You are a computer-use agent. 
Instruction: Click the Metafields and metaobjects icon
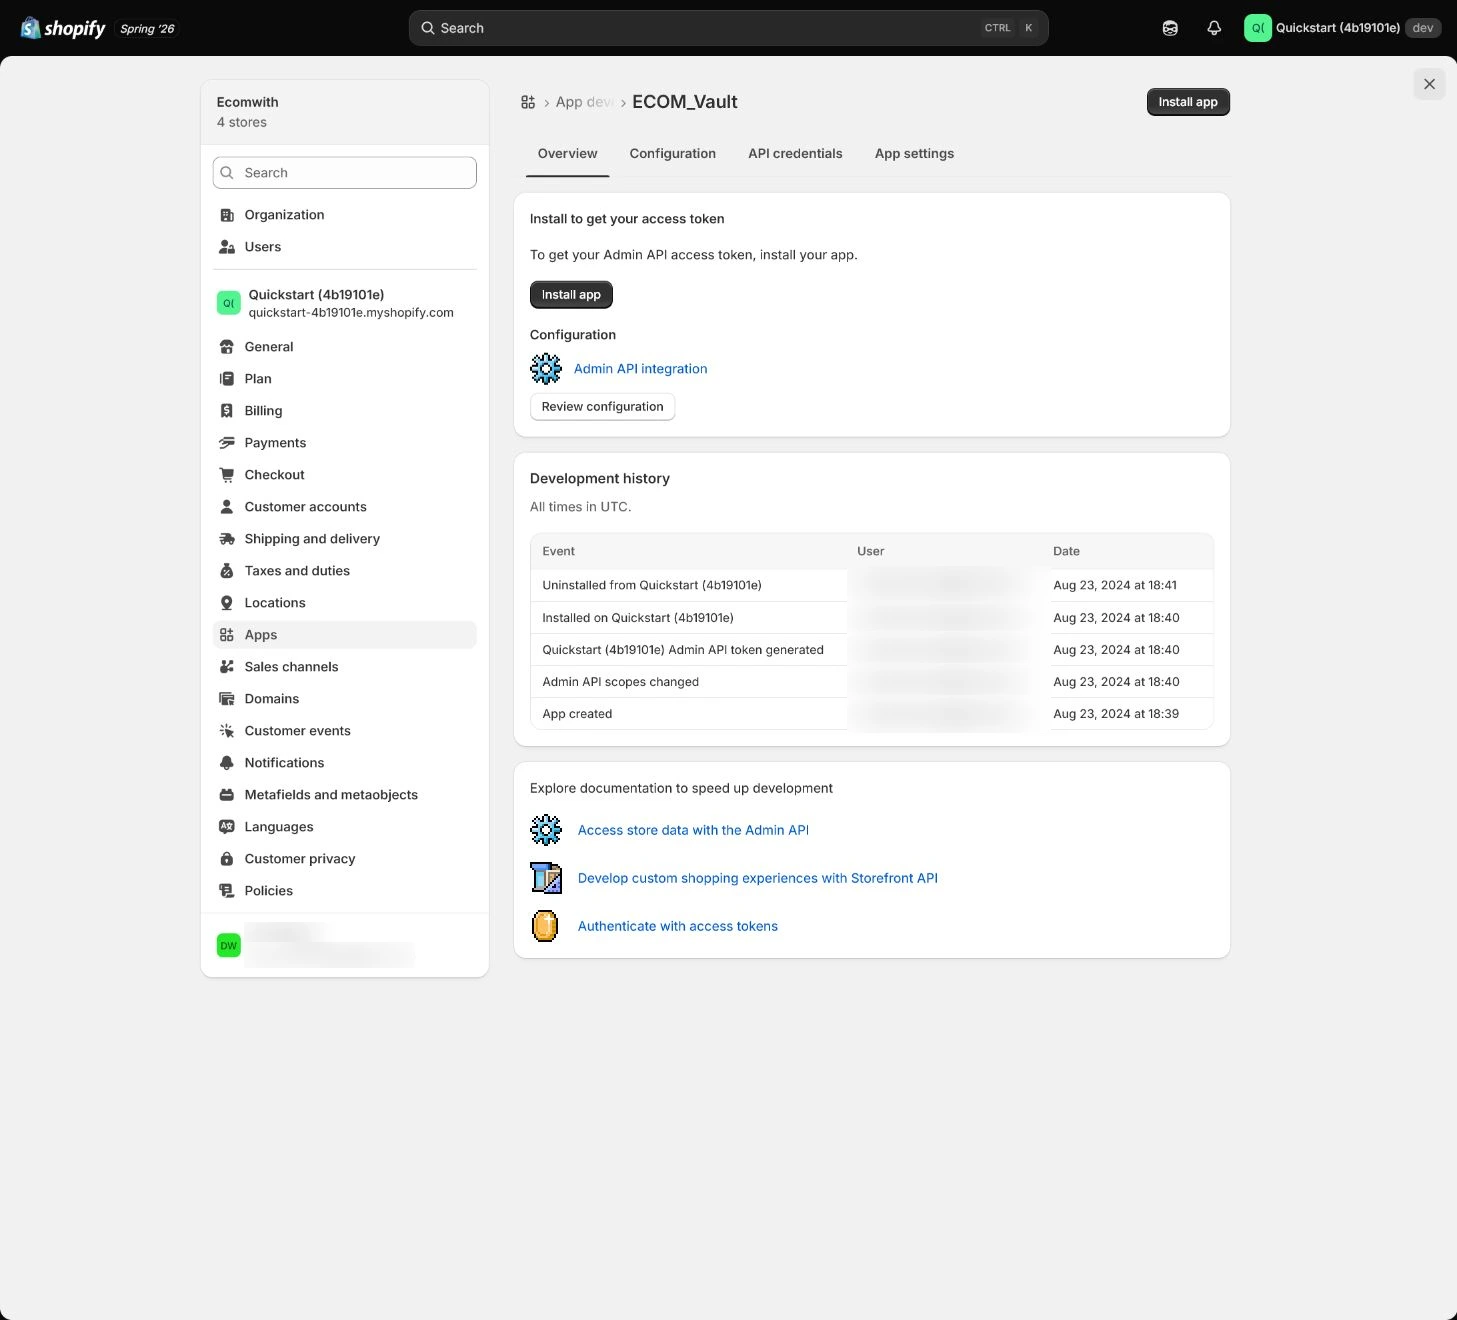227,795
